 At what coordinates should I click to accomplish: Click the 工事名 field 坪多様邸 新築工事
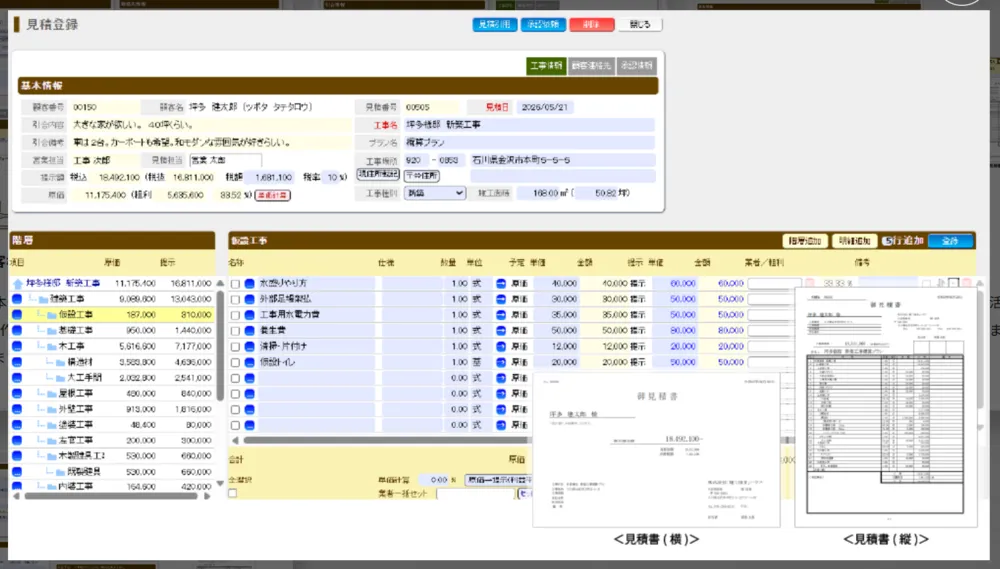pos(529,125)
